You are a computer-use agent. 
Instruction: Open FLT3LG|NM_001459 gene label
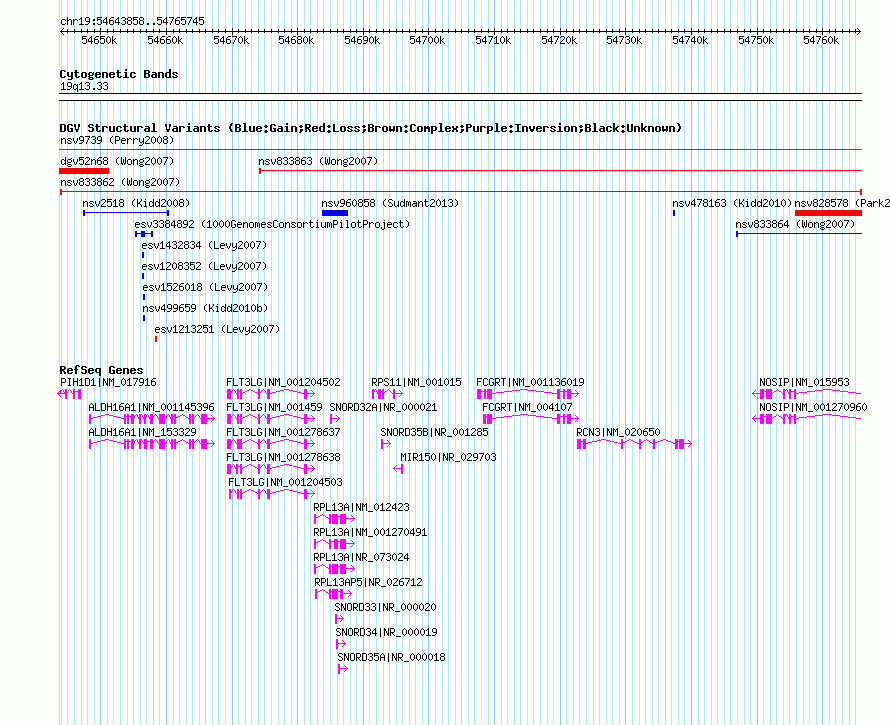[274, 408]
